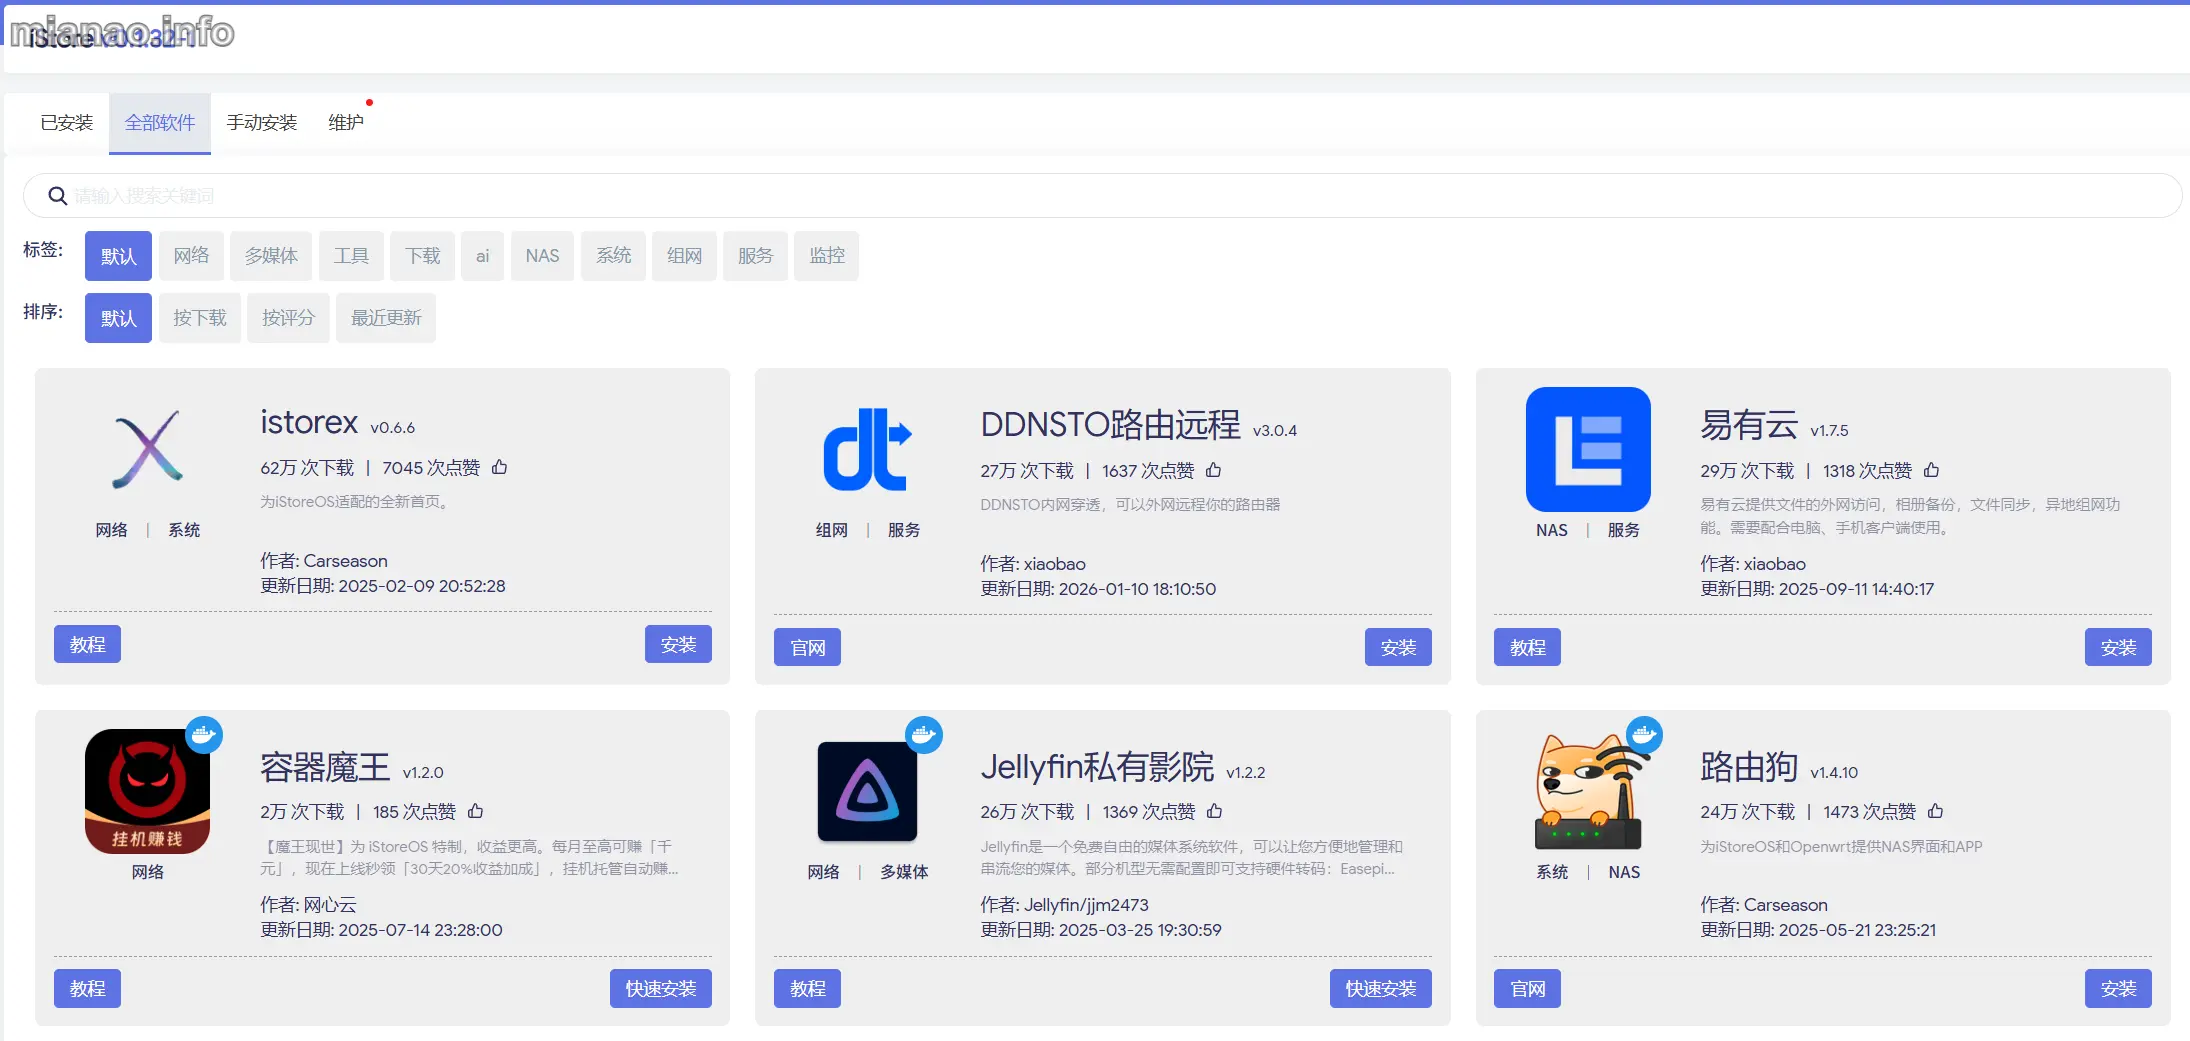
Task: Click the thumbs-up icon beside 路由狗 likes
Action: [x=1938, y=812]
